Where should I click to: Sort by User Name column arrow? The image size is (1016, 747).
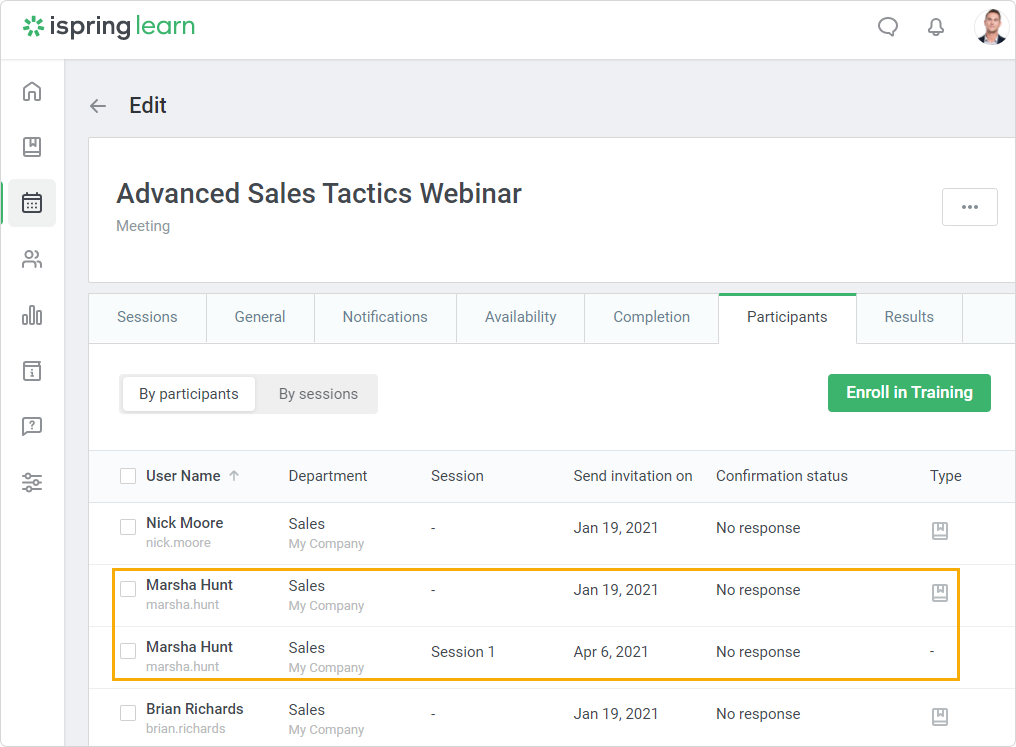pyautogui.click(x=234, y=476)
